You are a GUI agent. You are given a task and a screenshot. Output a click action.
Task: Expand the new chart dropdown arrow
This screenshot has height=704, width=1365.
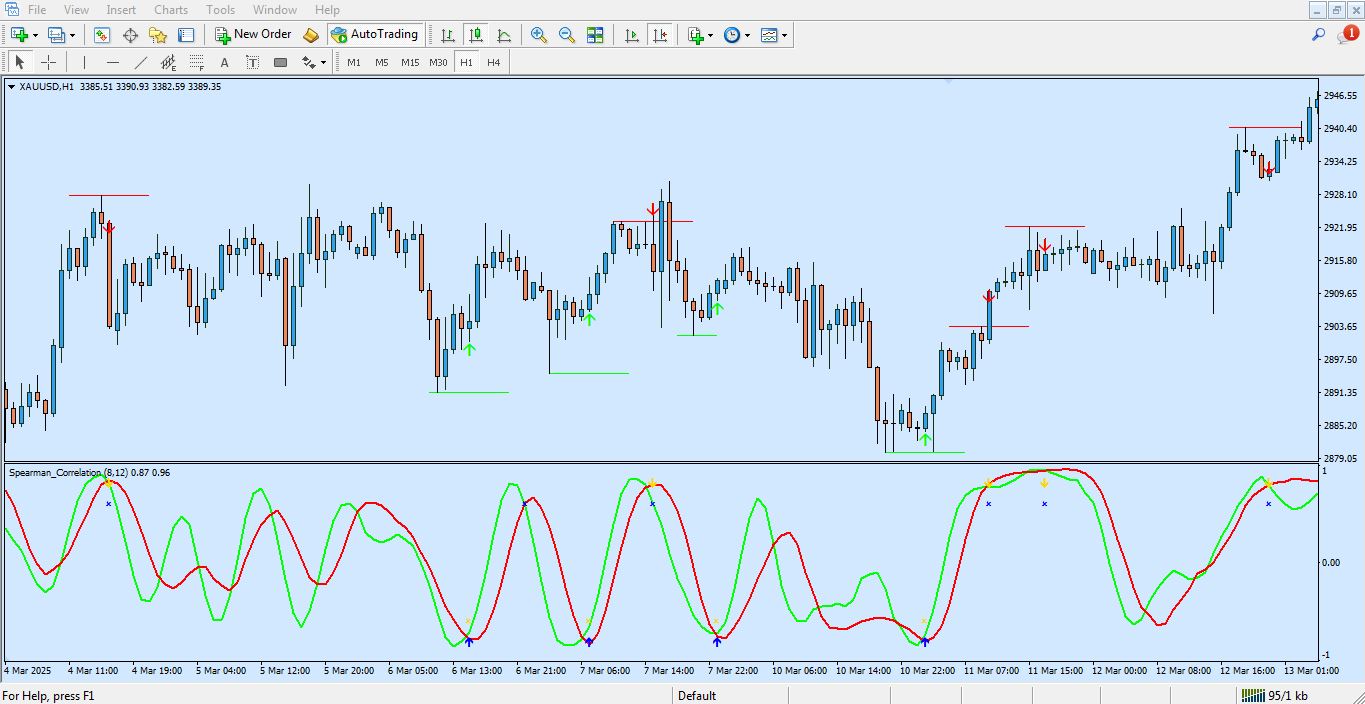coord(35,35)
